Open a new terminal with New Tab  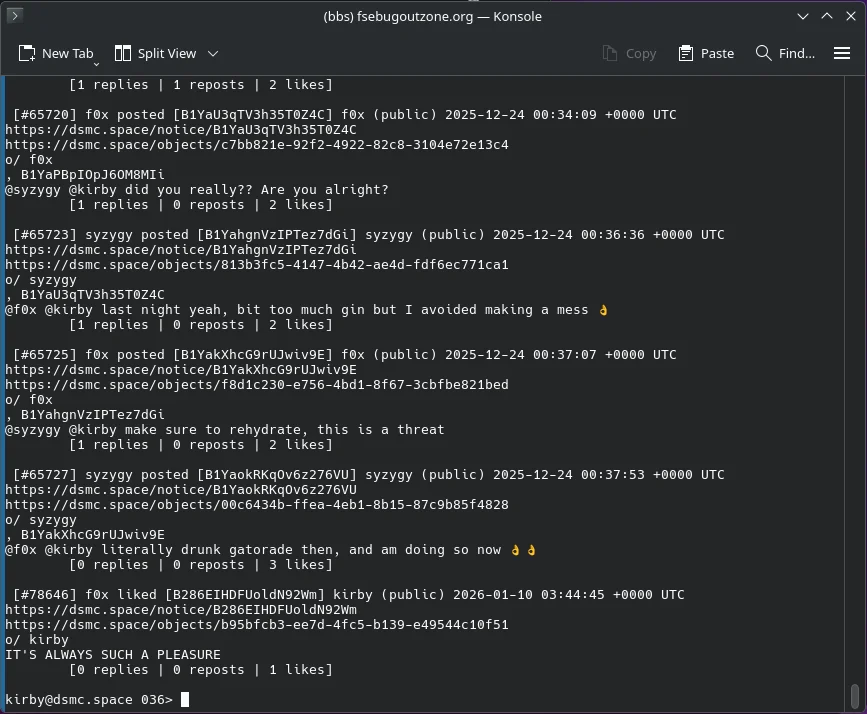(x=56, y=53)
